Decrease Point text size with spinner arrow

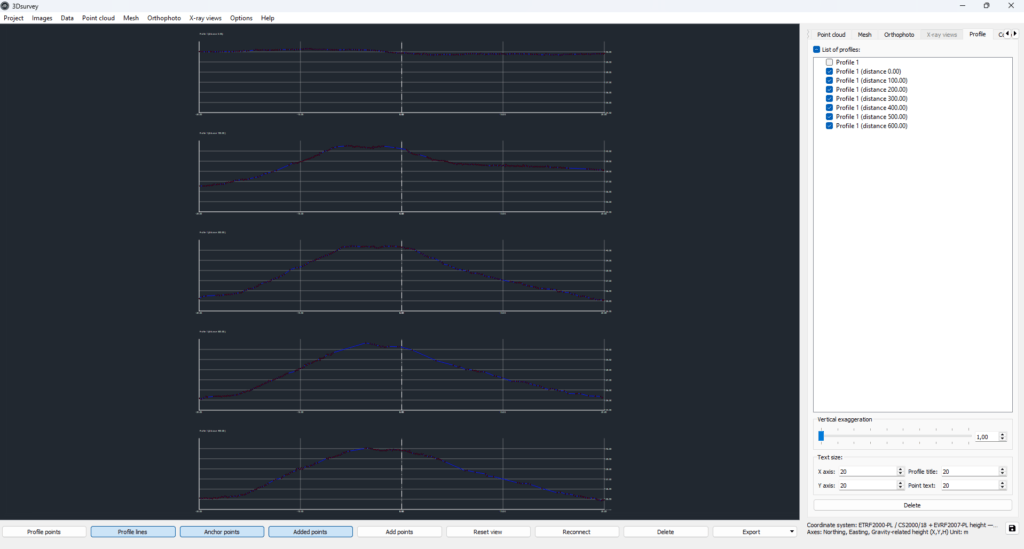pyautogui.click(x=1002, y=488)
